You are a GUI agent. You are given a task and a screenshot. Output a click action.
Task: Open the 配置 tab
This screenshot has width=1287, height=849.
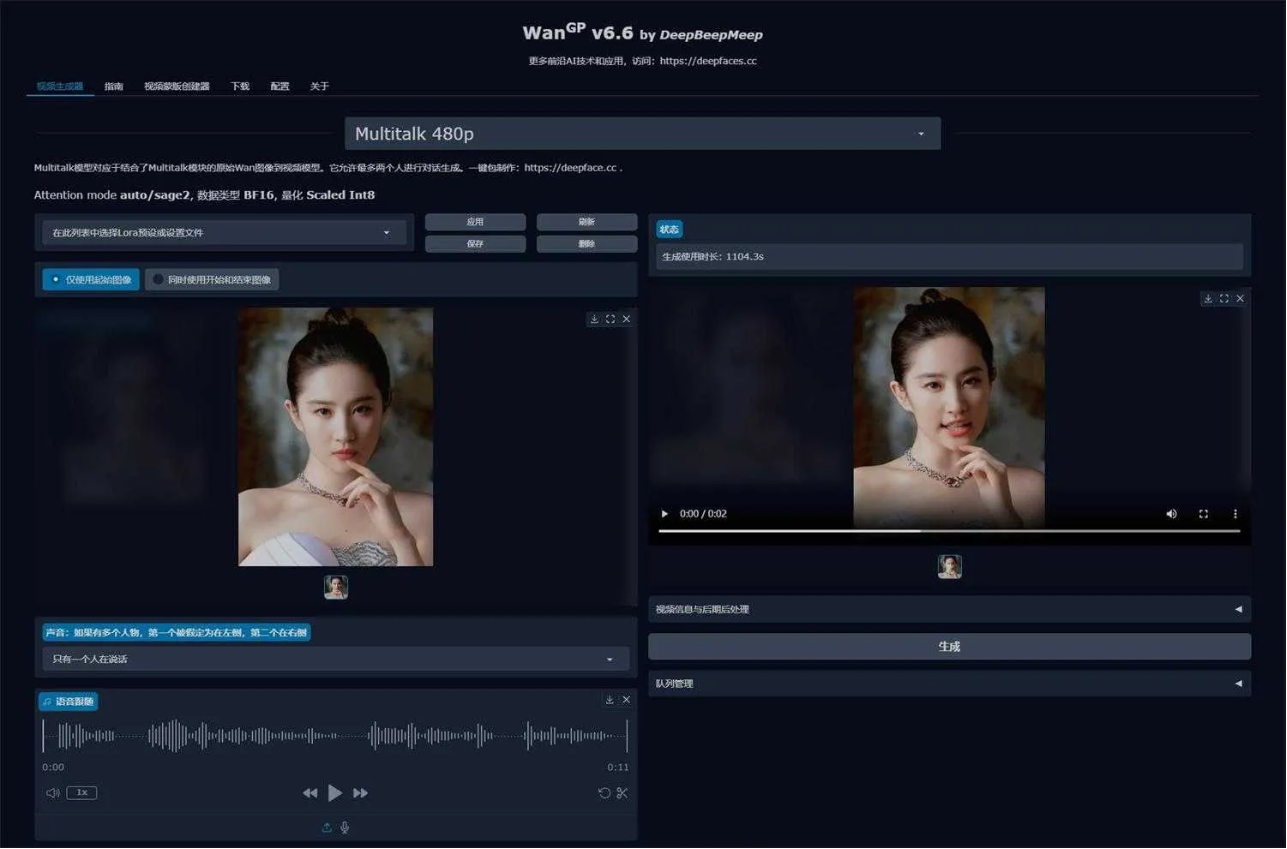[x=280, y=87]
